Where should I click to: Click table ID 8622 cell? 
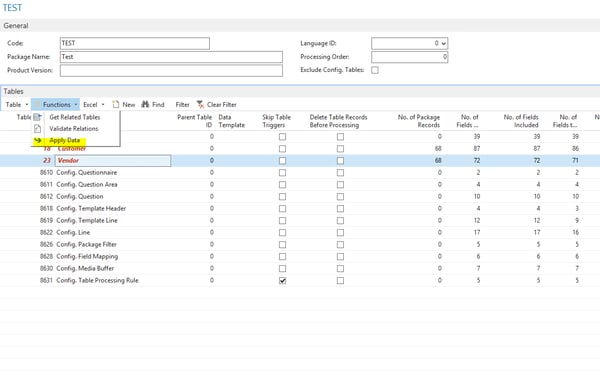[46, 233]
